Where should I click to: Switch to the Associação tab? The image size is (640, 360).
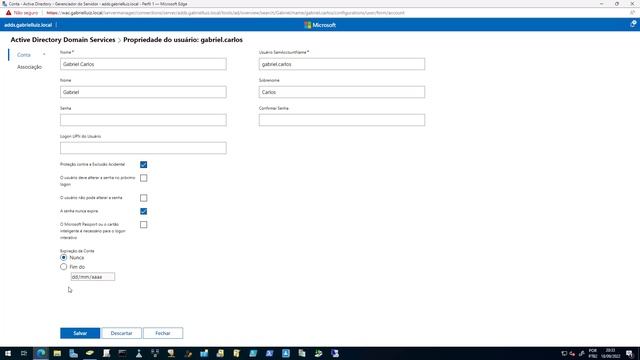[x=29, y=67]
